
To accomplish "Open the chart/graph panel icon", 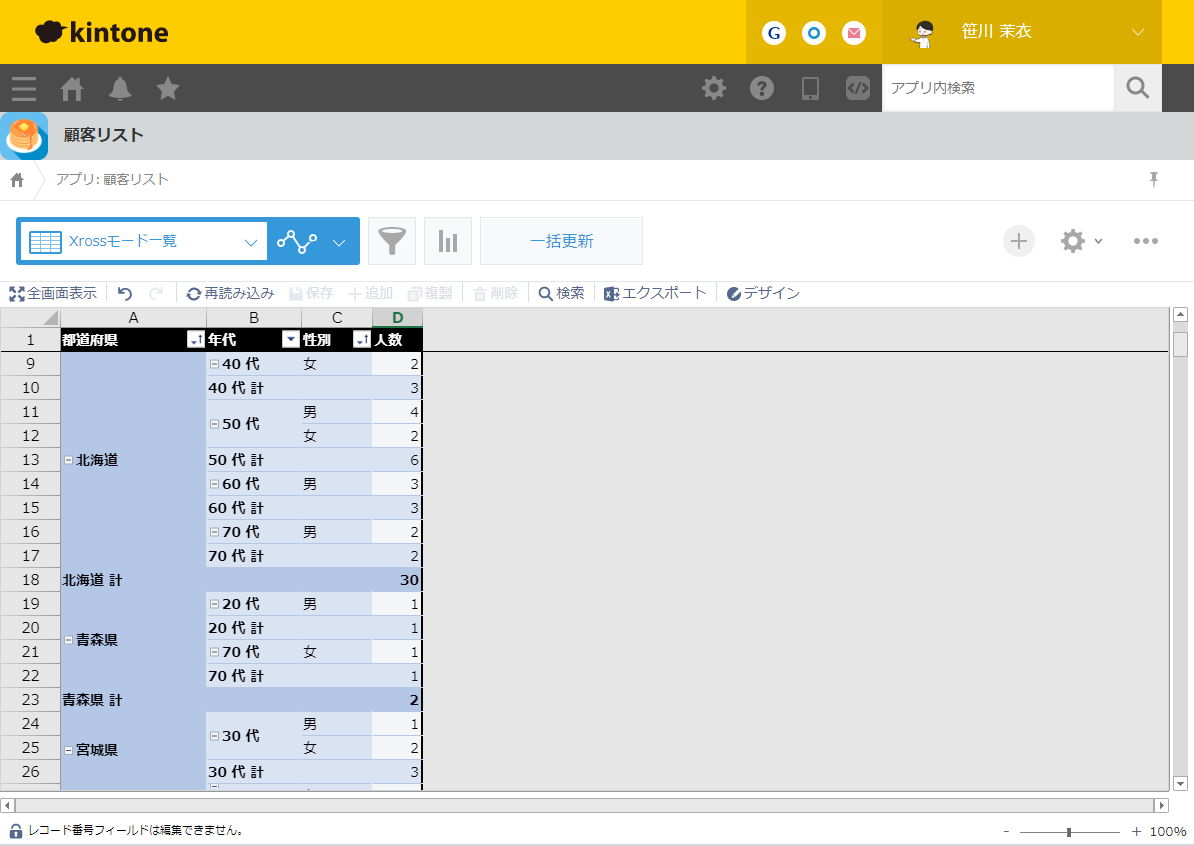I will 447,240.
